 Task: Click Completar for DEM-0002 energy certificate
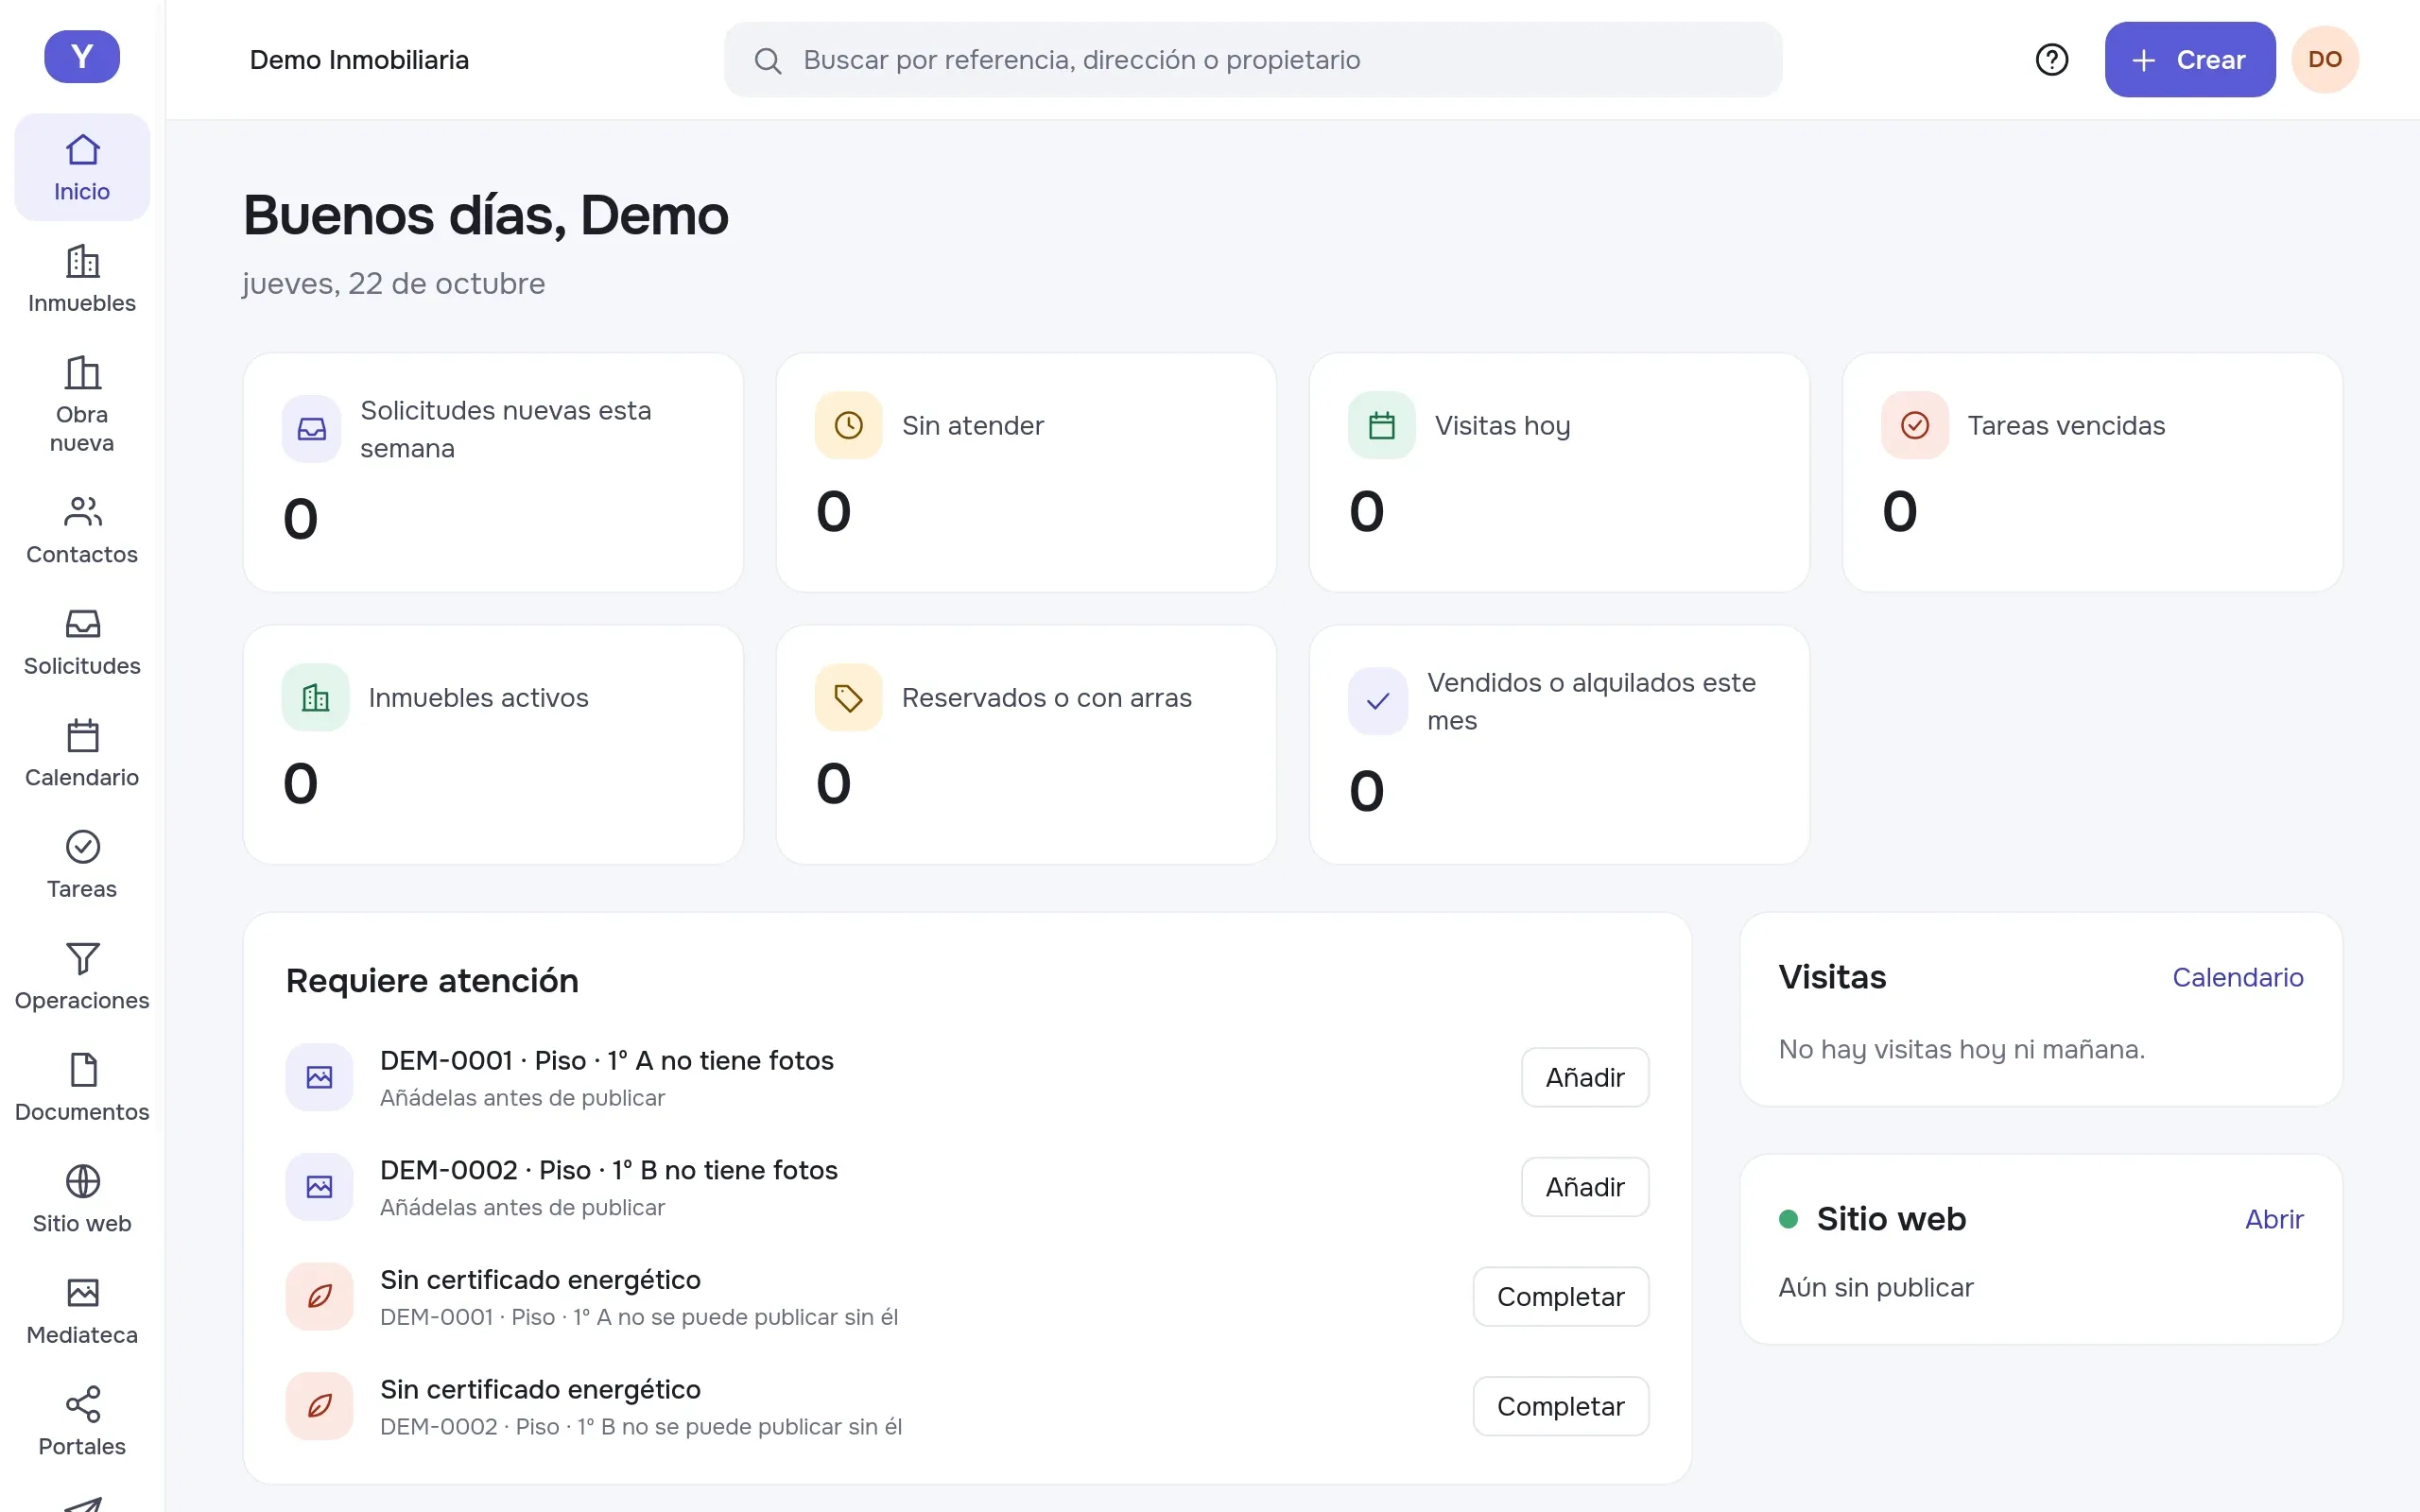[x=1560, y=1406]
